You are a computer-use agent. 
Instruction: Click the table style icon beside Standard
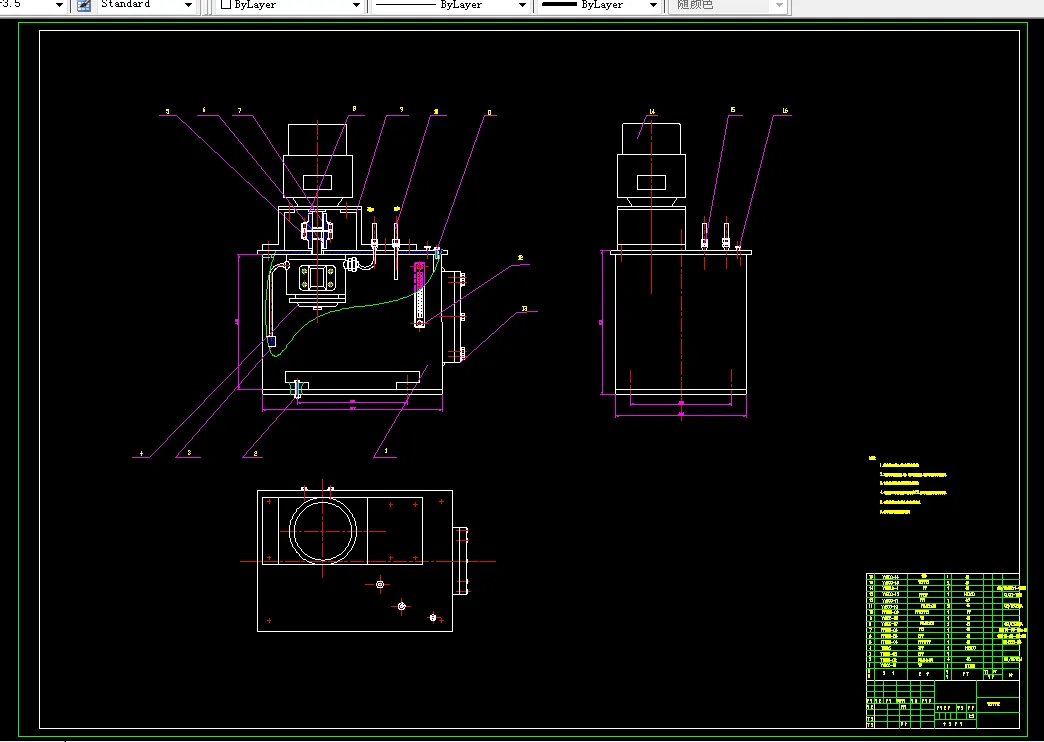click(x=83, y=5)
